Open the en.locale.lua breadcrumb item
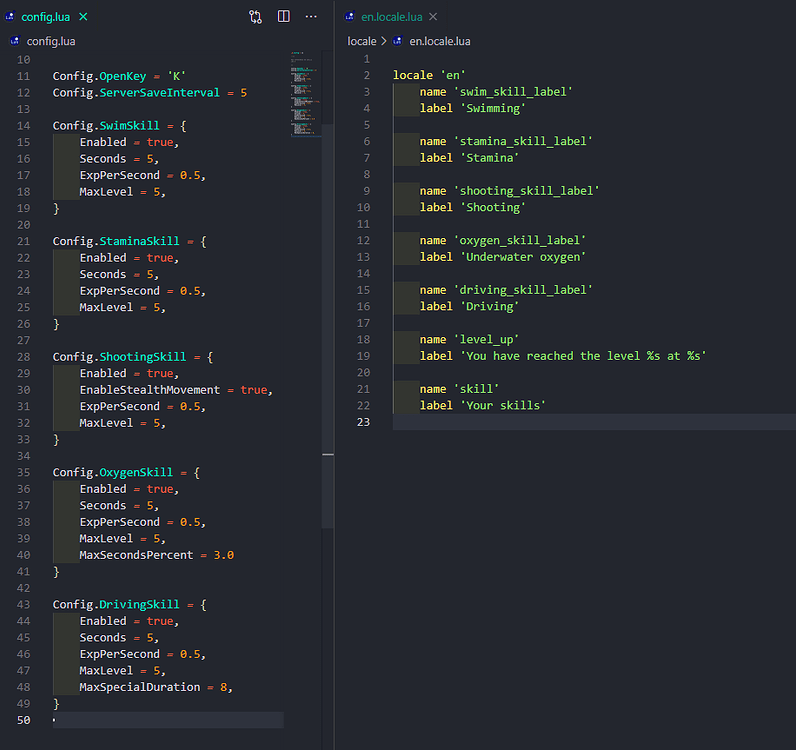 point(440,41)
